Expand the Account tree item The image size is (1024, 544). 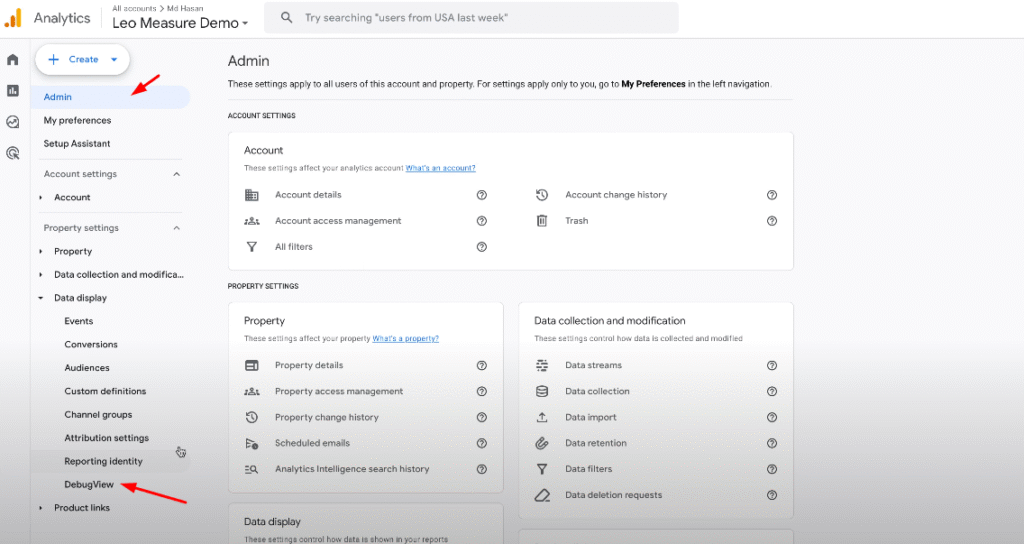40,197
